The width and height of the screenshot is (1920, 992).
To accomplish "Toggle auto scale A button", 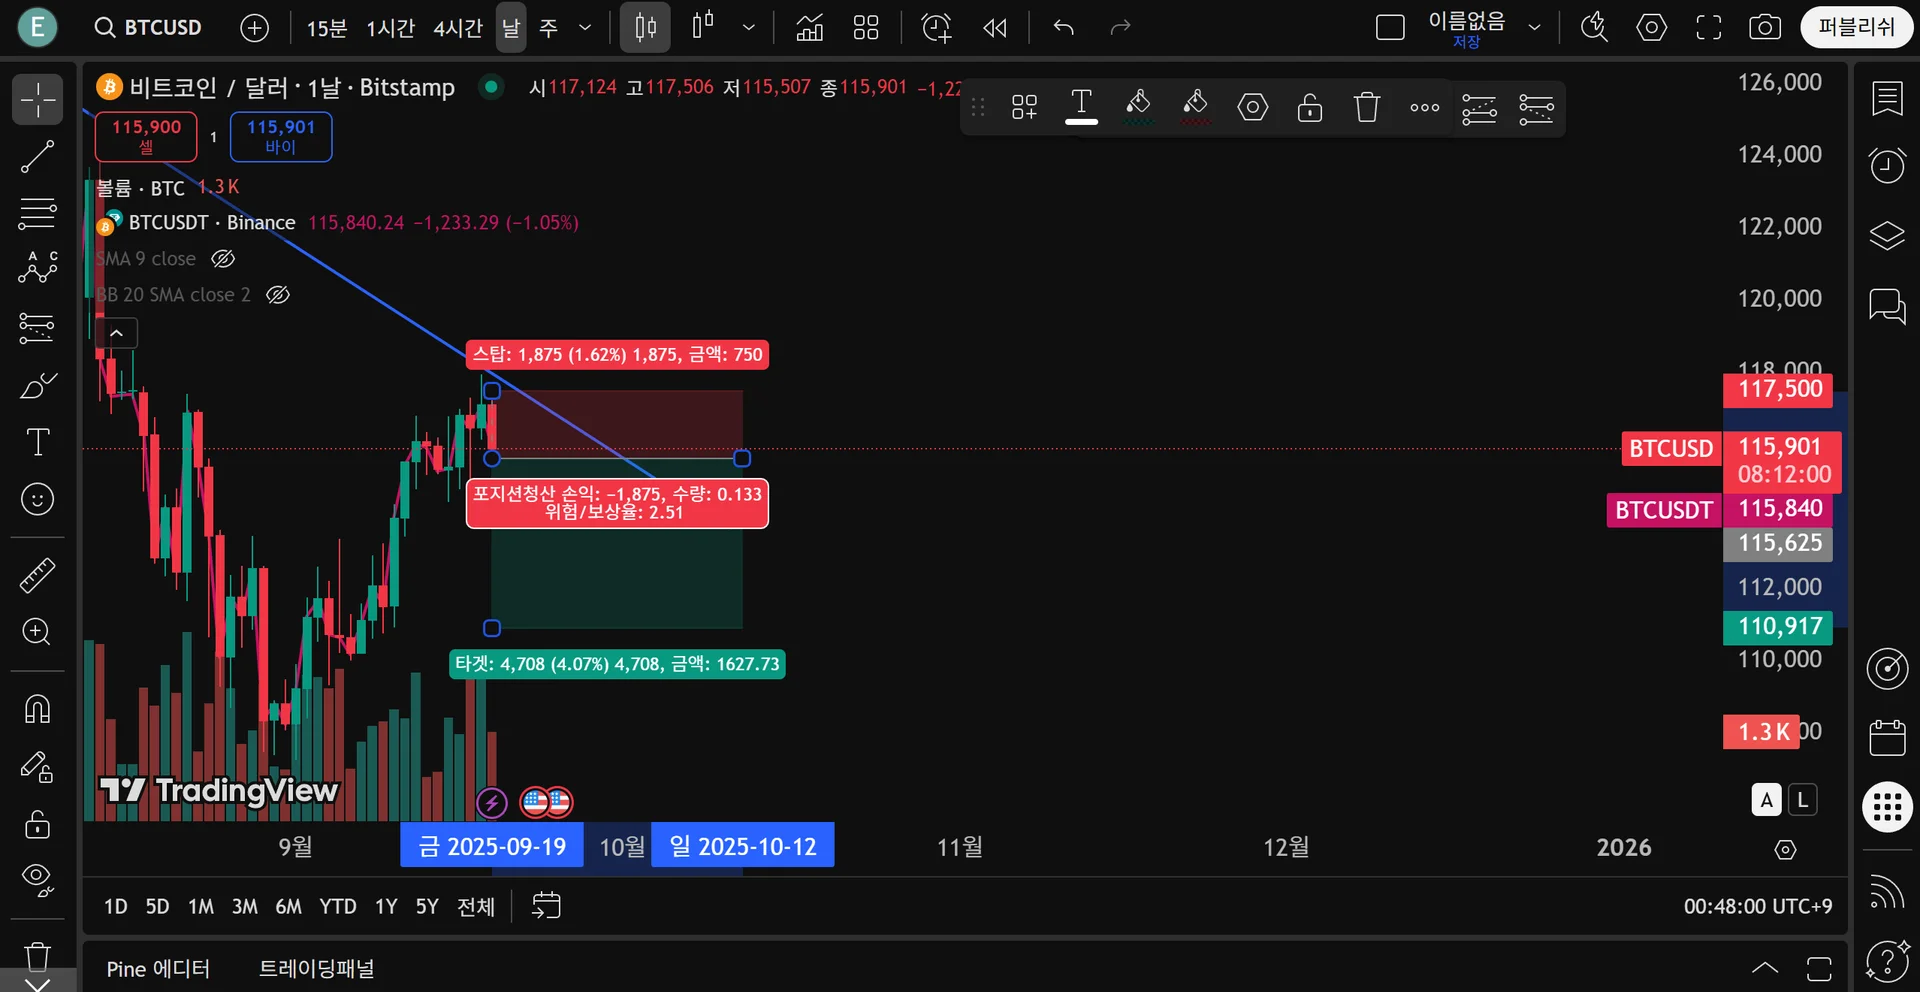I will pos(1766,800).
